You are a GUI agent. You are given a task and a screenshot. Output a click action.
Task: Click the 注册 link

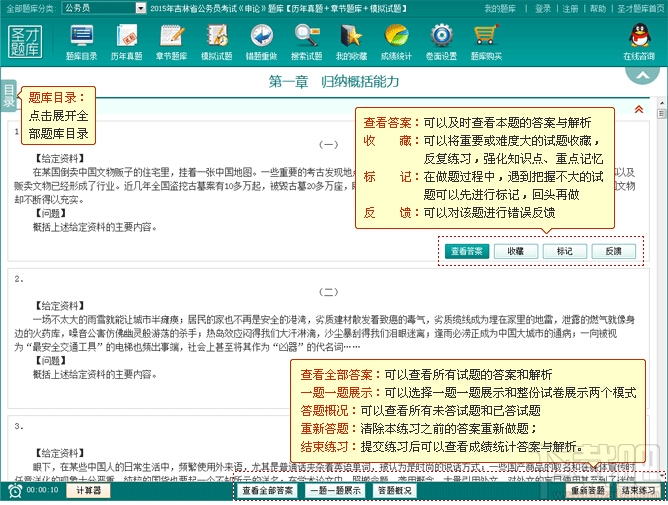pos(570,9)
